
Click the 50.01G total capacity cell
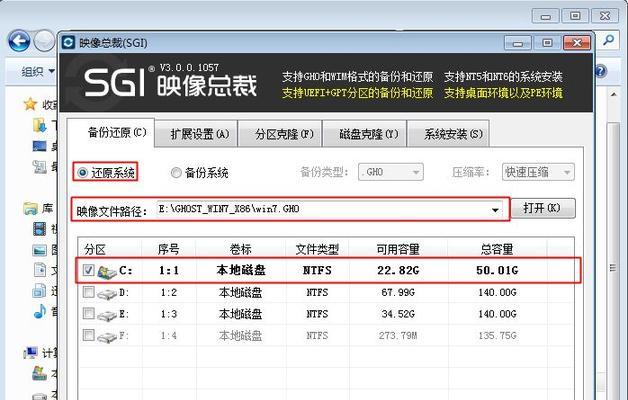pos(497,271)
